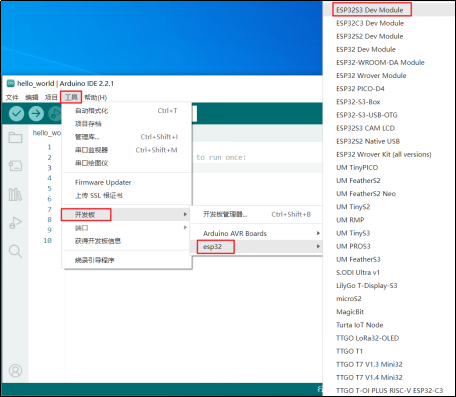Select Turta IoT Node board
Viewport: 456px width, 397px height.
pos(389,325)
